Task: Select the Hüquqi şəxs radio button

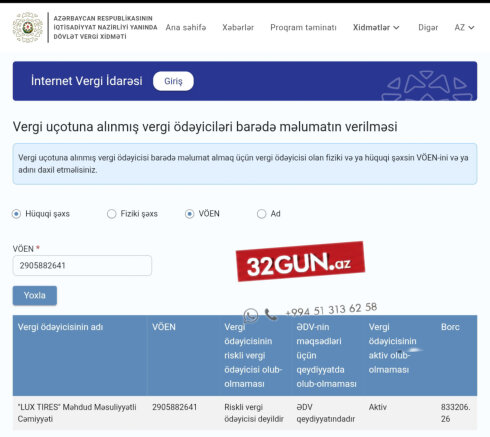Action: tap(16, 214)
